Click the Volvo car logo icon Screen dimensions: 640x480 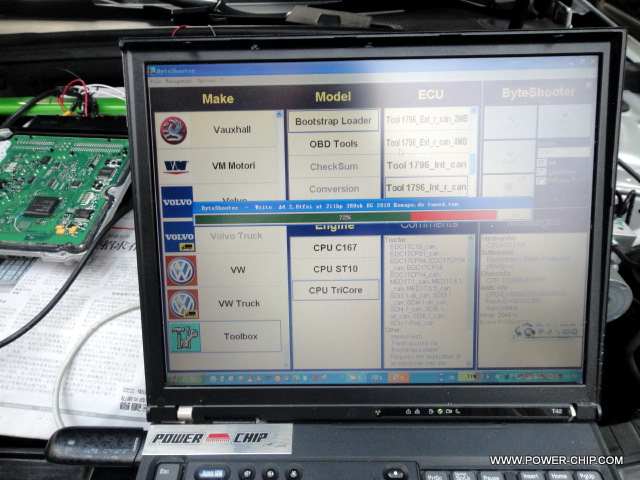tap(177, 202)
